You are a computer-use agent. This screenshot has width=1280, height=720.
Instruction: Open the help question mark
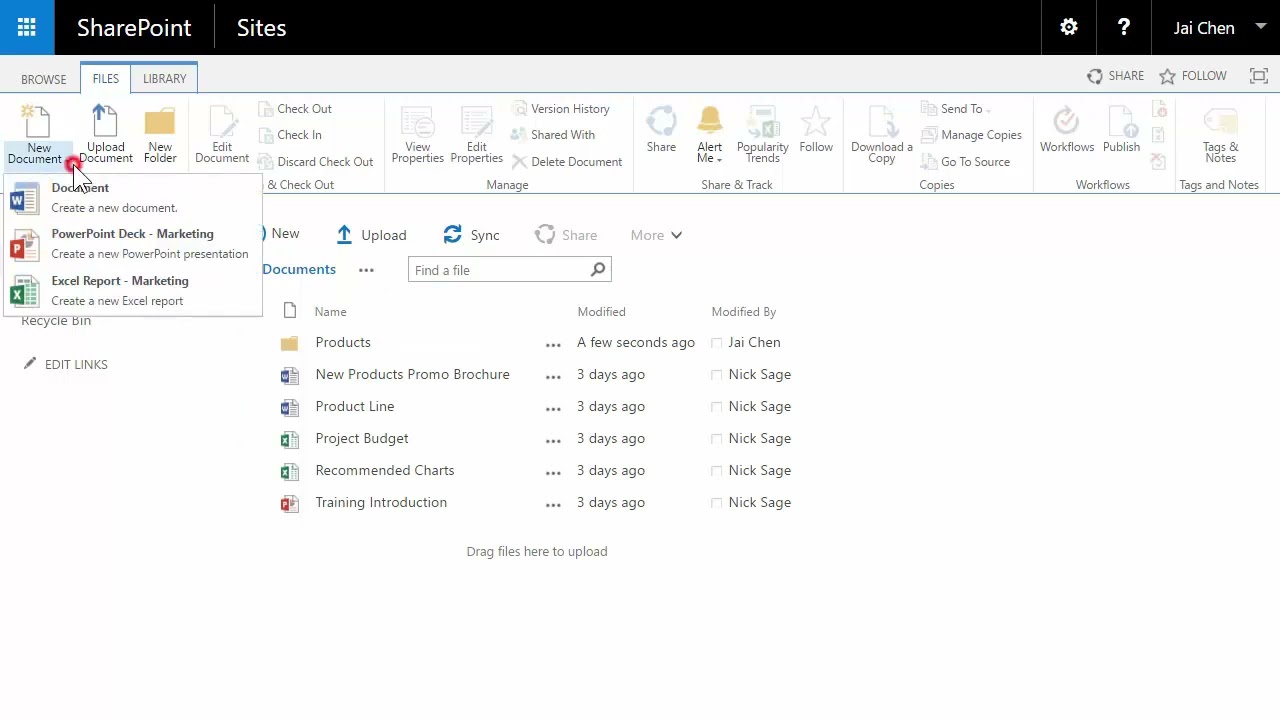(1123, 27)
